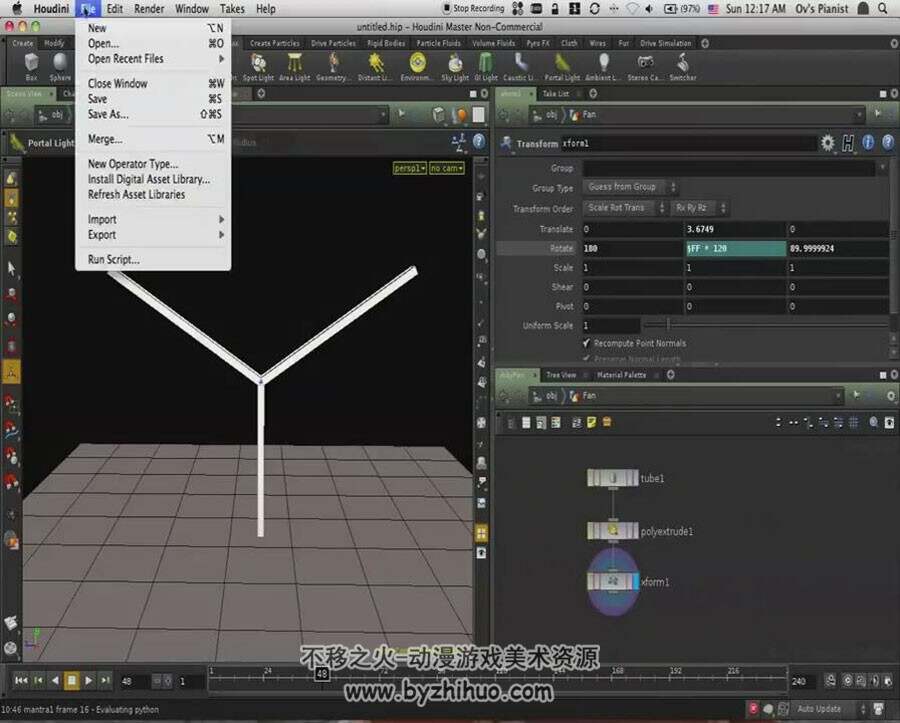
Task: Click the Portal Light shelf tool
Action: [x=562, y=67]
